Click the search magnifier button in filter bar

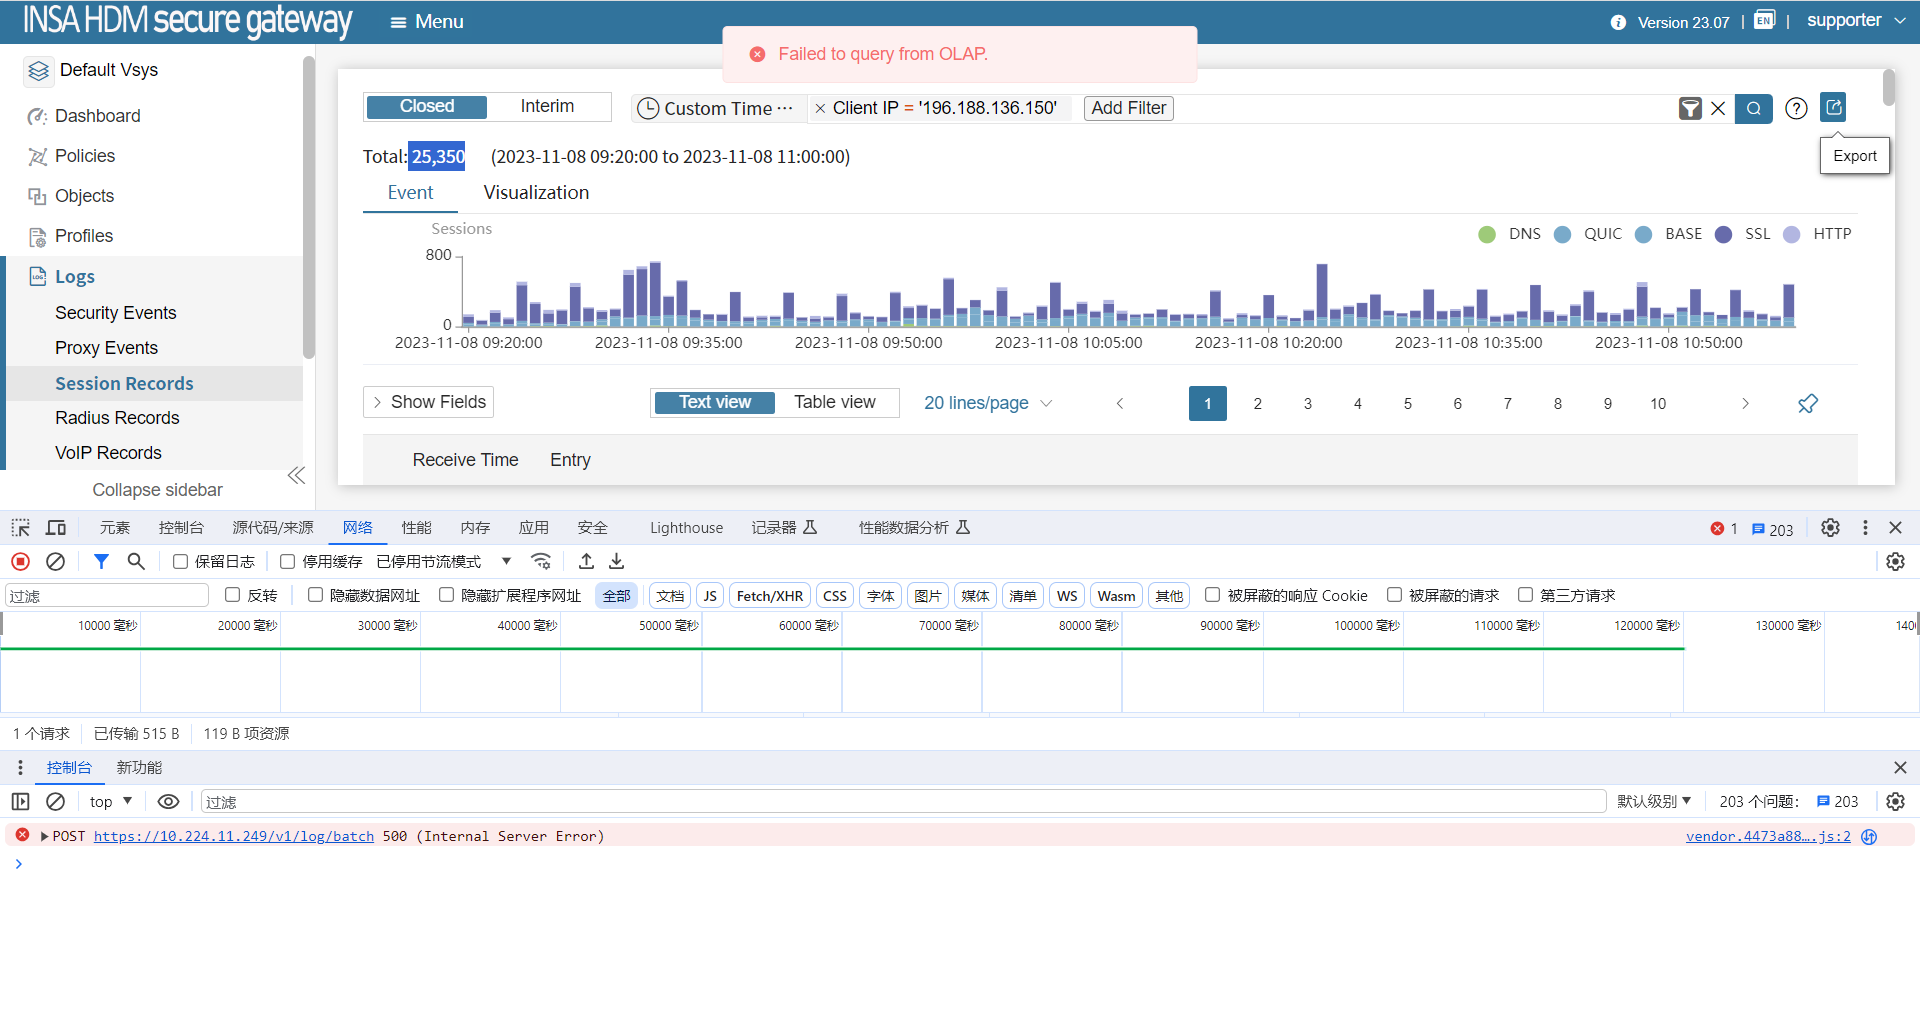coord(1753,109)
